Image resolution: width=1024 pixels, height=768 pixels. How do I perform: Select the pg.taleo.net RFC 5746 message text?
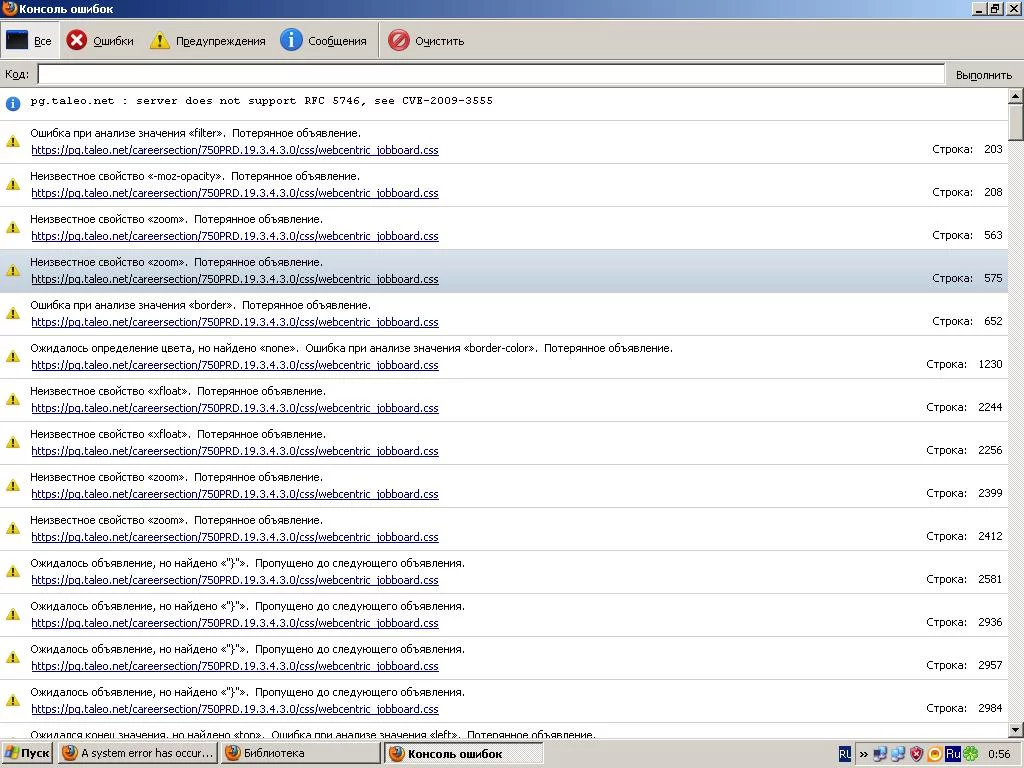pyautogui.click(x=261, y=101)
